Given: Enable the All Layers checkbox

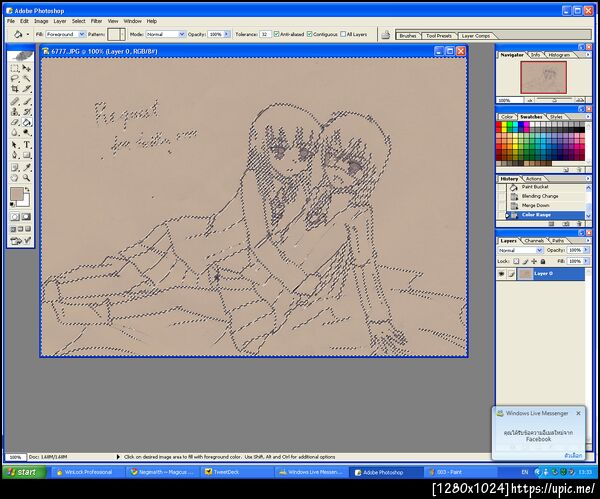Looking at the screenshot, I should tap(343, 34).
